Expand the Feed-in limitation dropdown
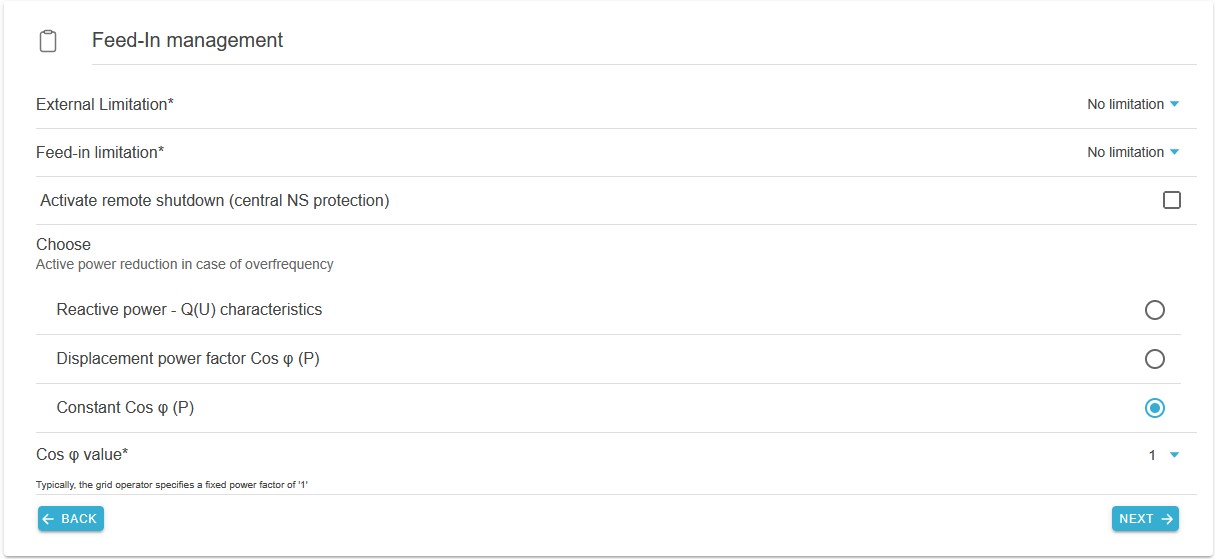The image size is (1215, 559). [1133, 152]
